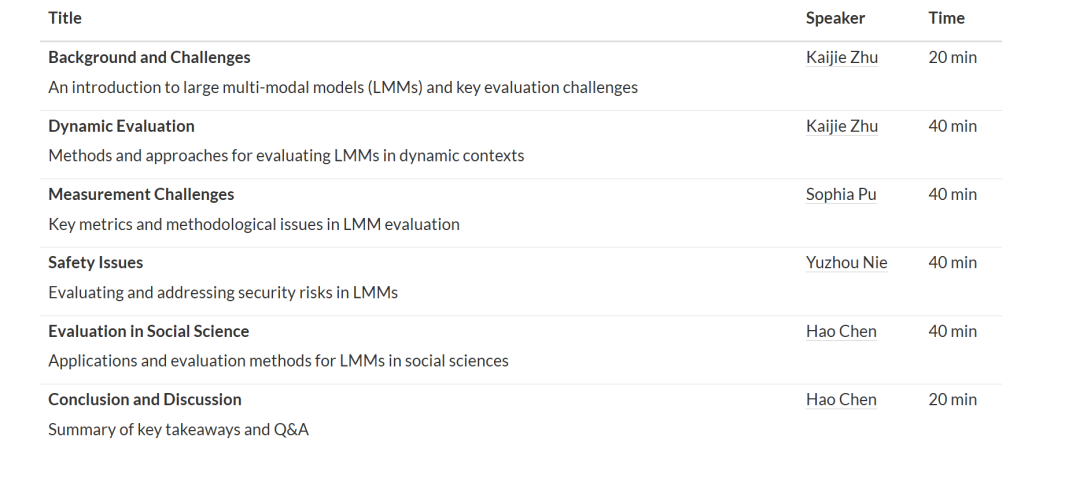This screenshot has height=478, width=1080.
Task: Click the 20 min time for Background
Action: pos(953,57)
